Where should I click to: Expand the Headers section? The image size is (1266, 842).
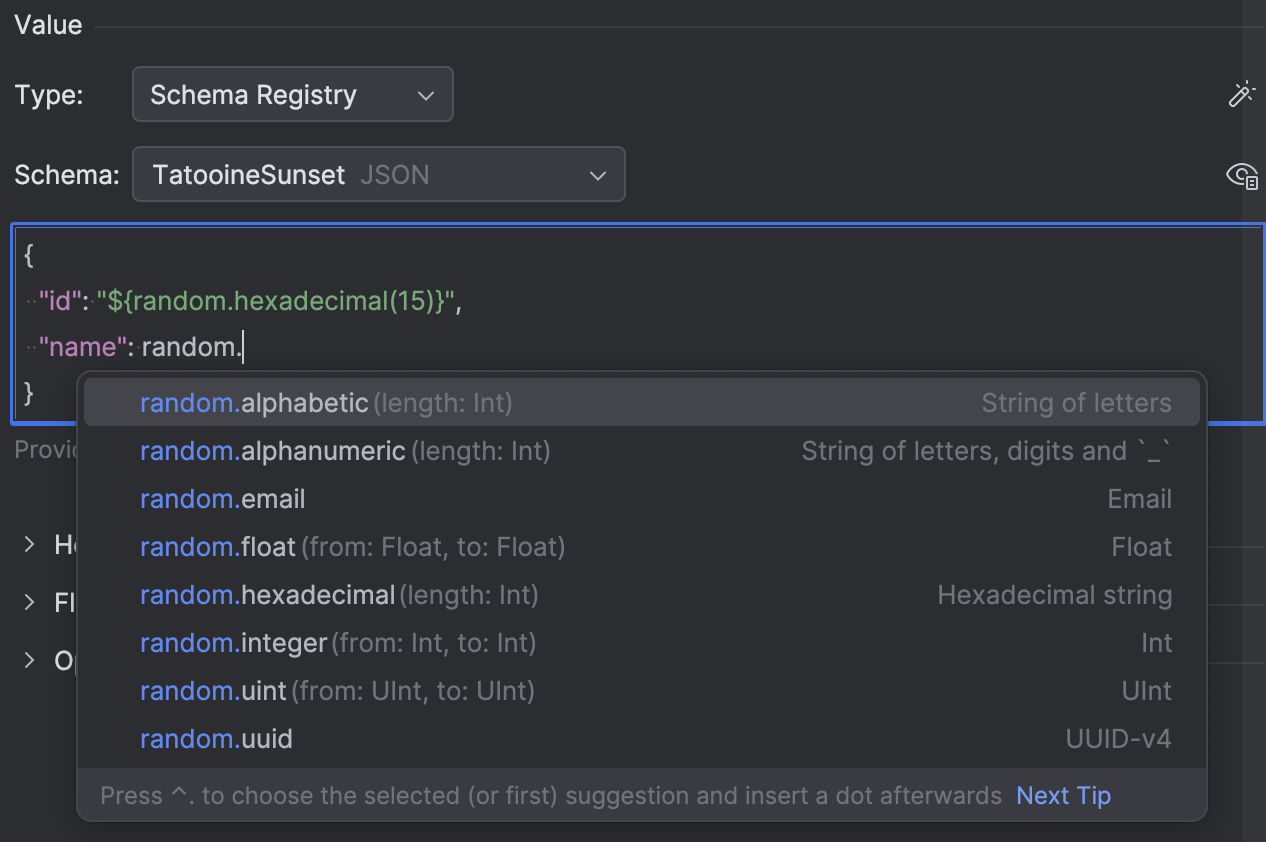click(x=28, y=544)
